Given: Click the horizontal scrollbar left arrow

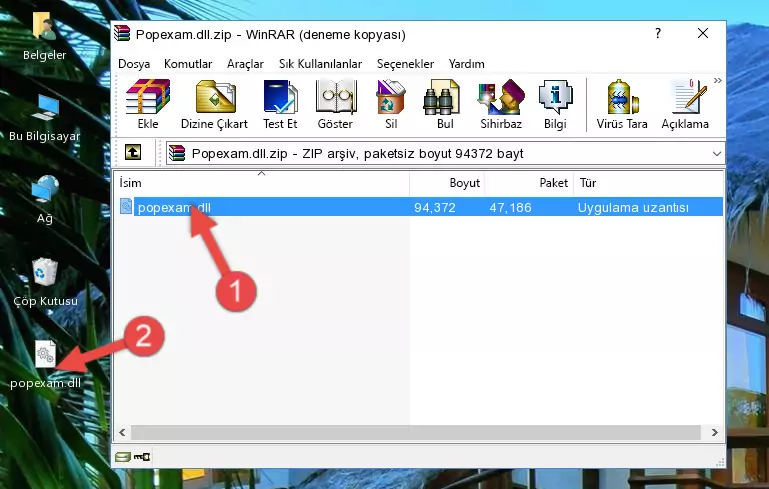Looking at the screenshot, I should pyautogui.click(x=123, y=432).
